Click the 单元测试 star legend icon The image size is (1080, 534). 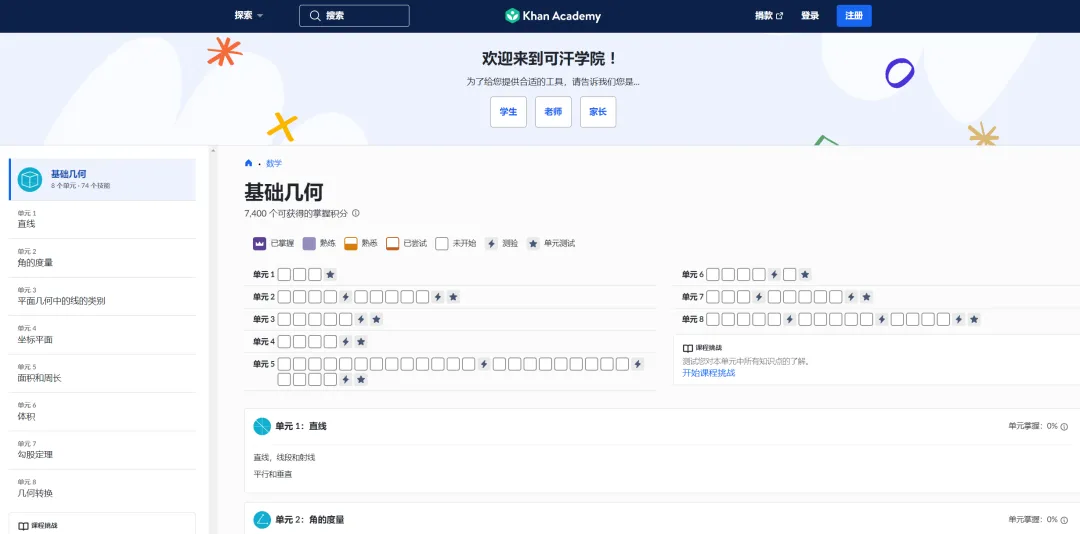533,243
